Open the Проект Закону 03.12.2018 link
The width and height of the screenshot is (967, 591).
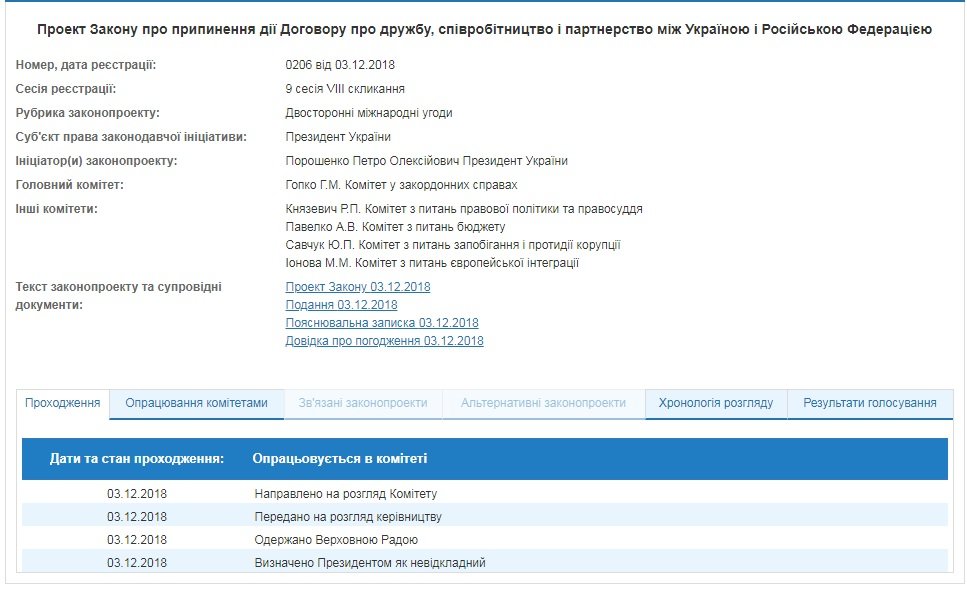coord(358,287)
